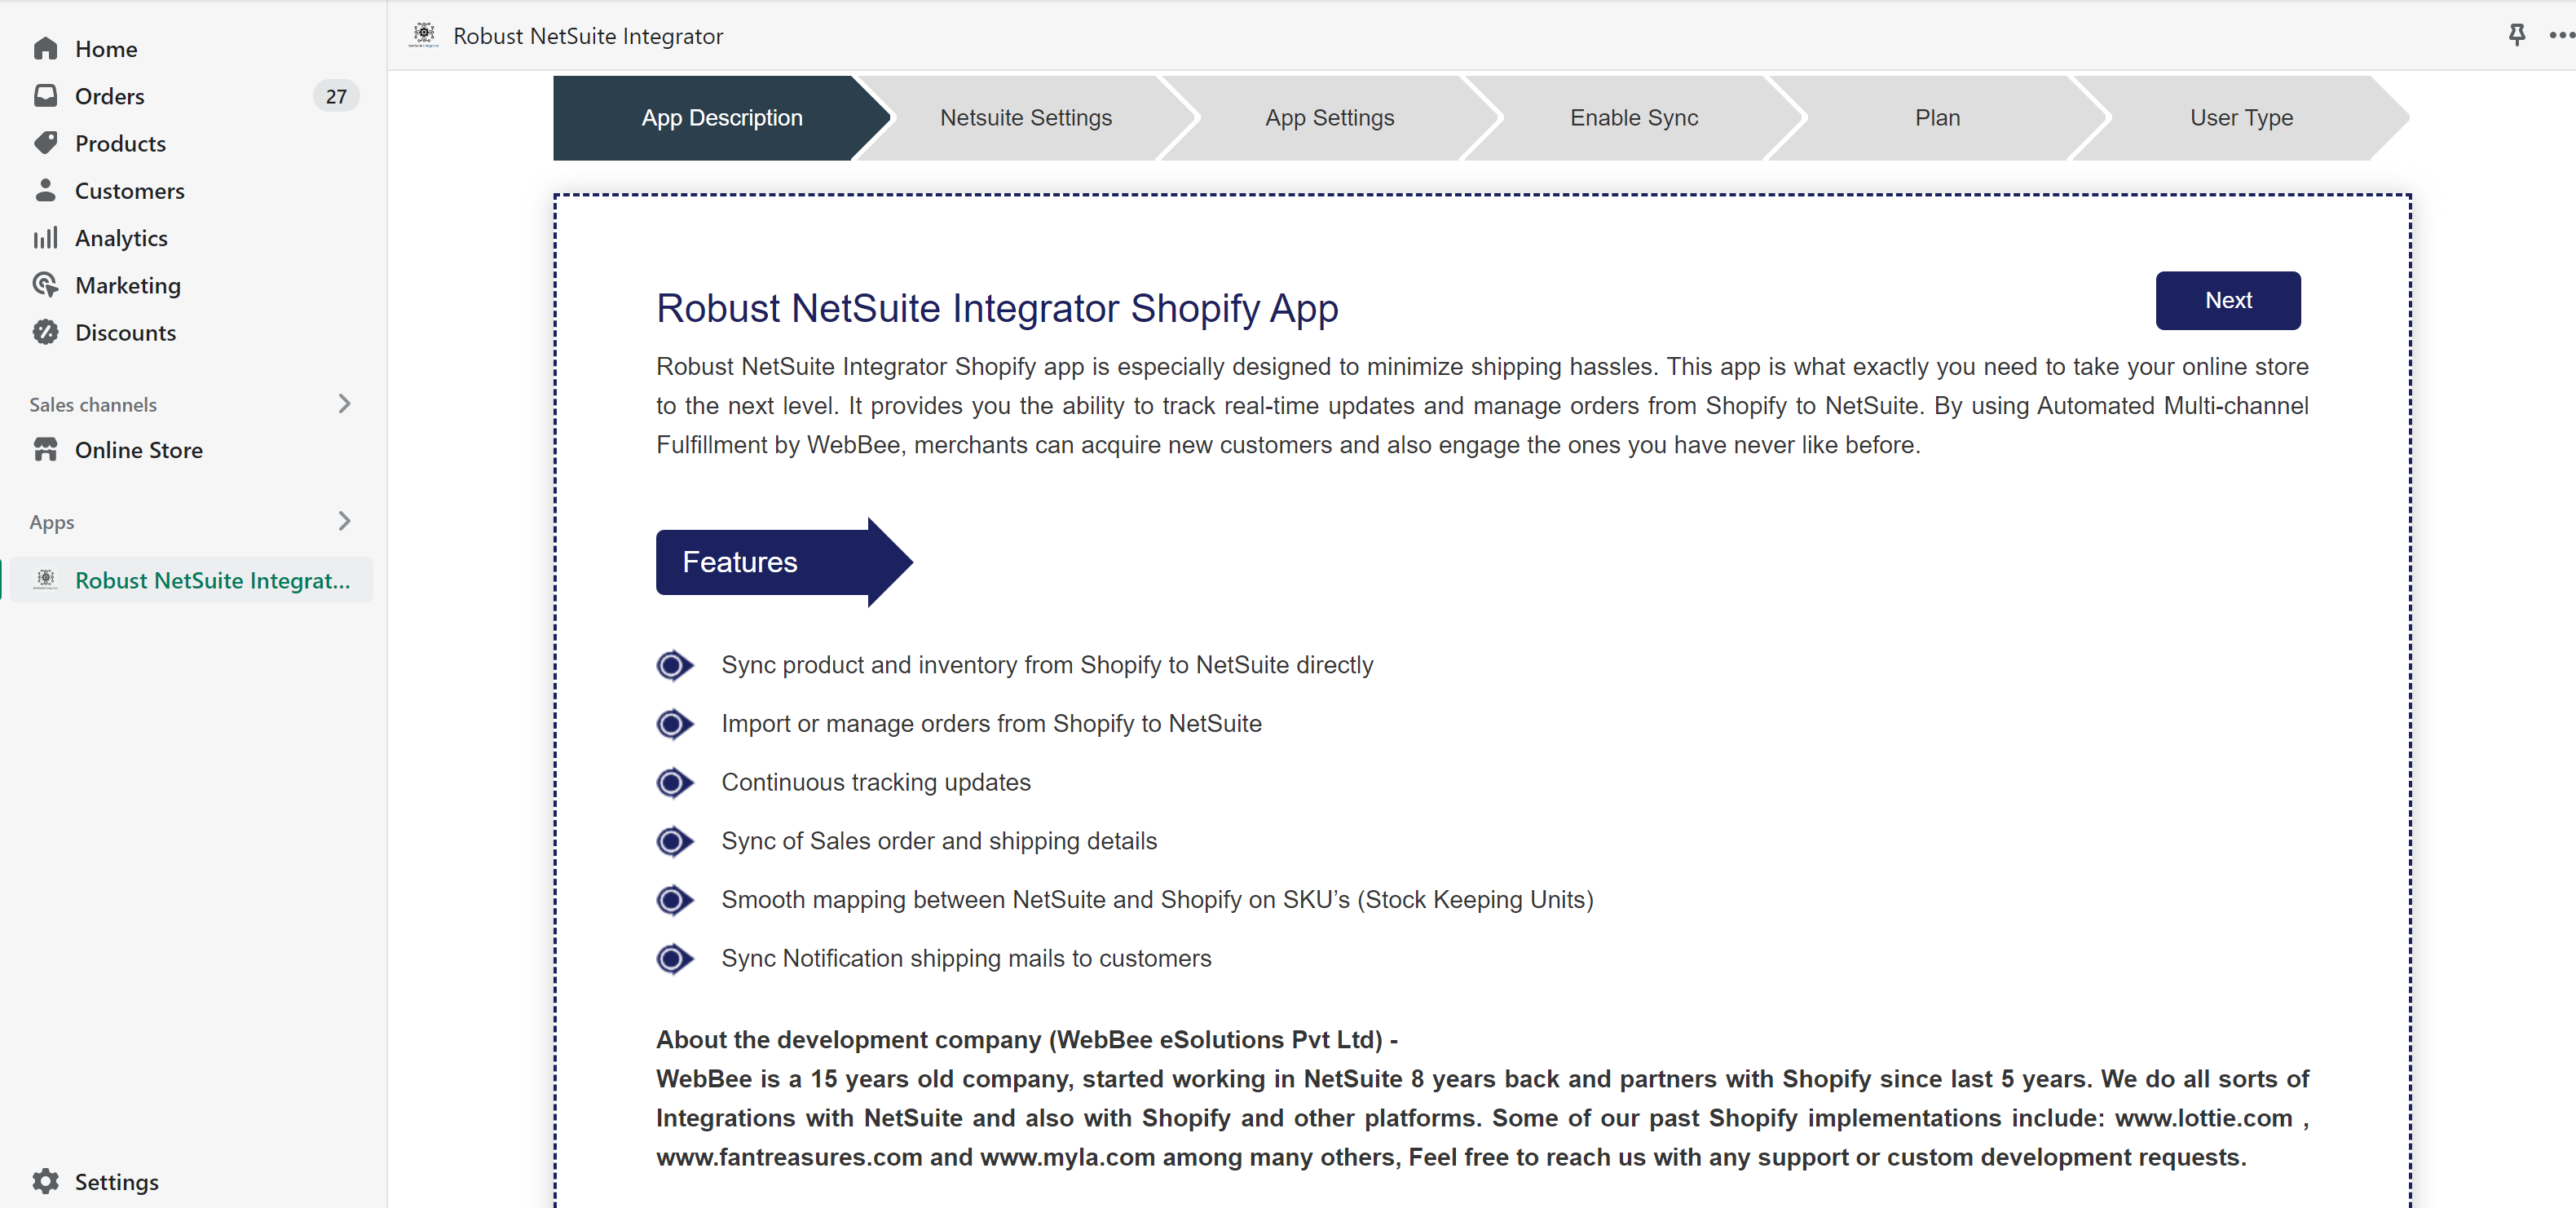Select the Products icon
This screenshot has width=2576, height=1208.
[46, 143]
